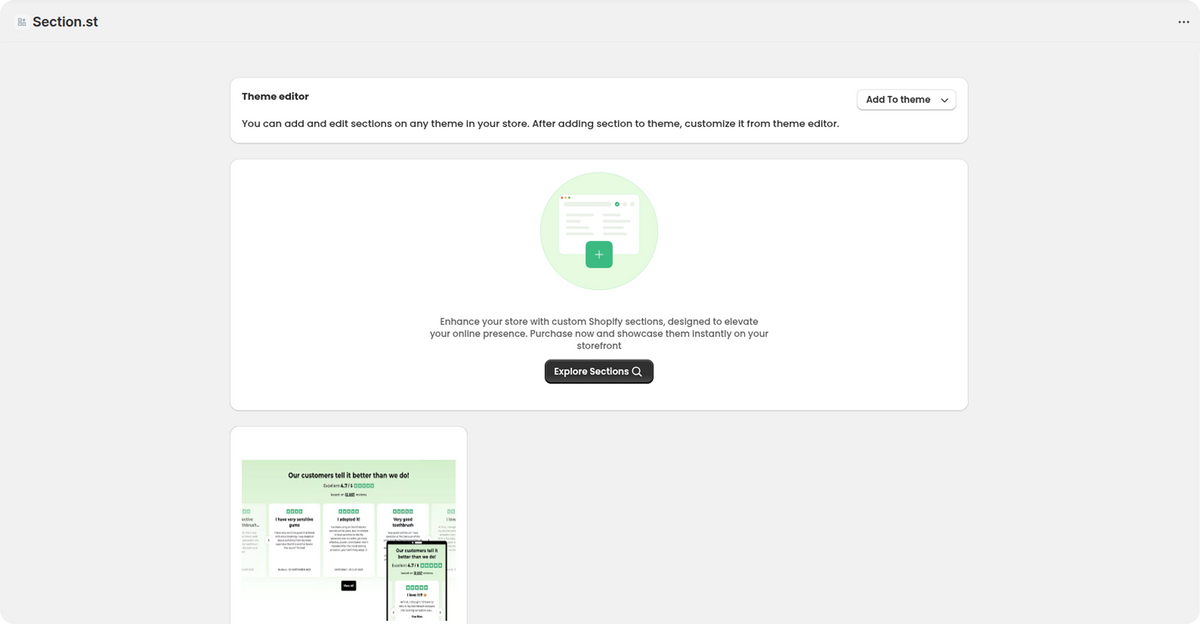Click the magnifier icon in Explore Sections

tap(637, 372)
